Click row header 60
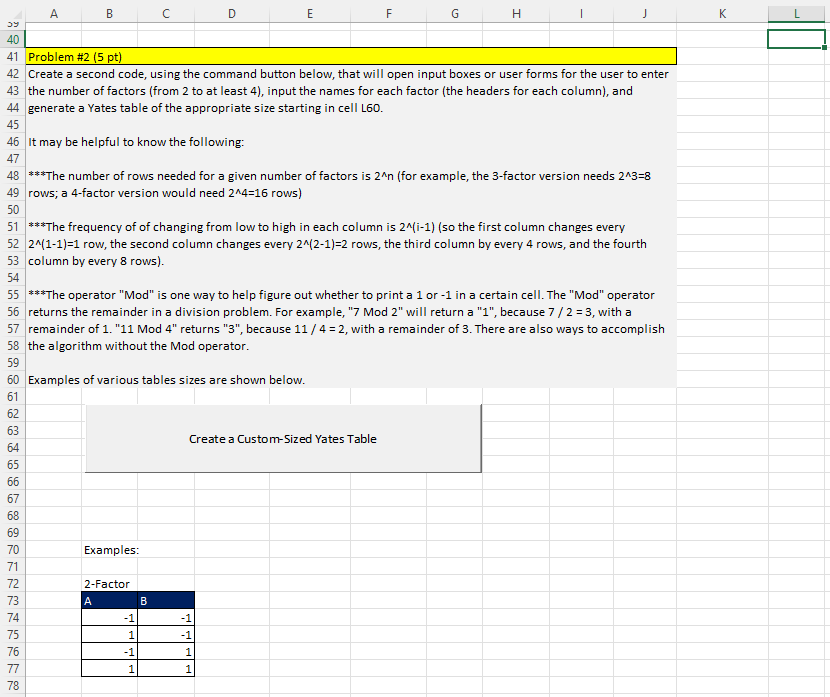Image resolution: width=830 pixels, height=697 pixels. coord(13,380)
